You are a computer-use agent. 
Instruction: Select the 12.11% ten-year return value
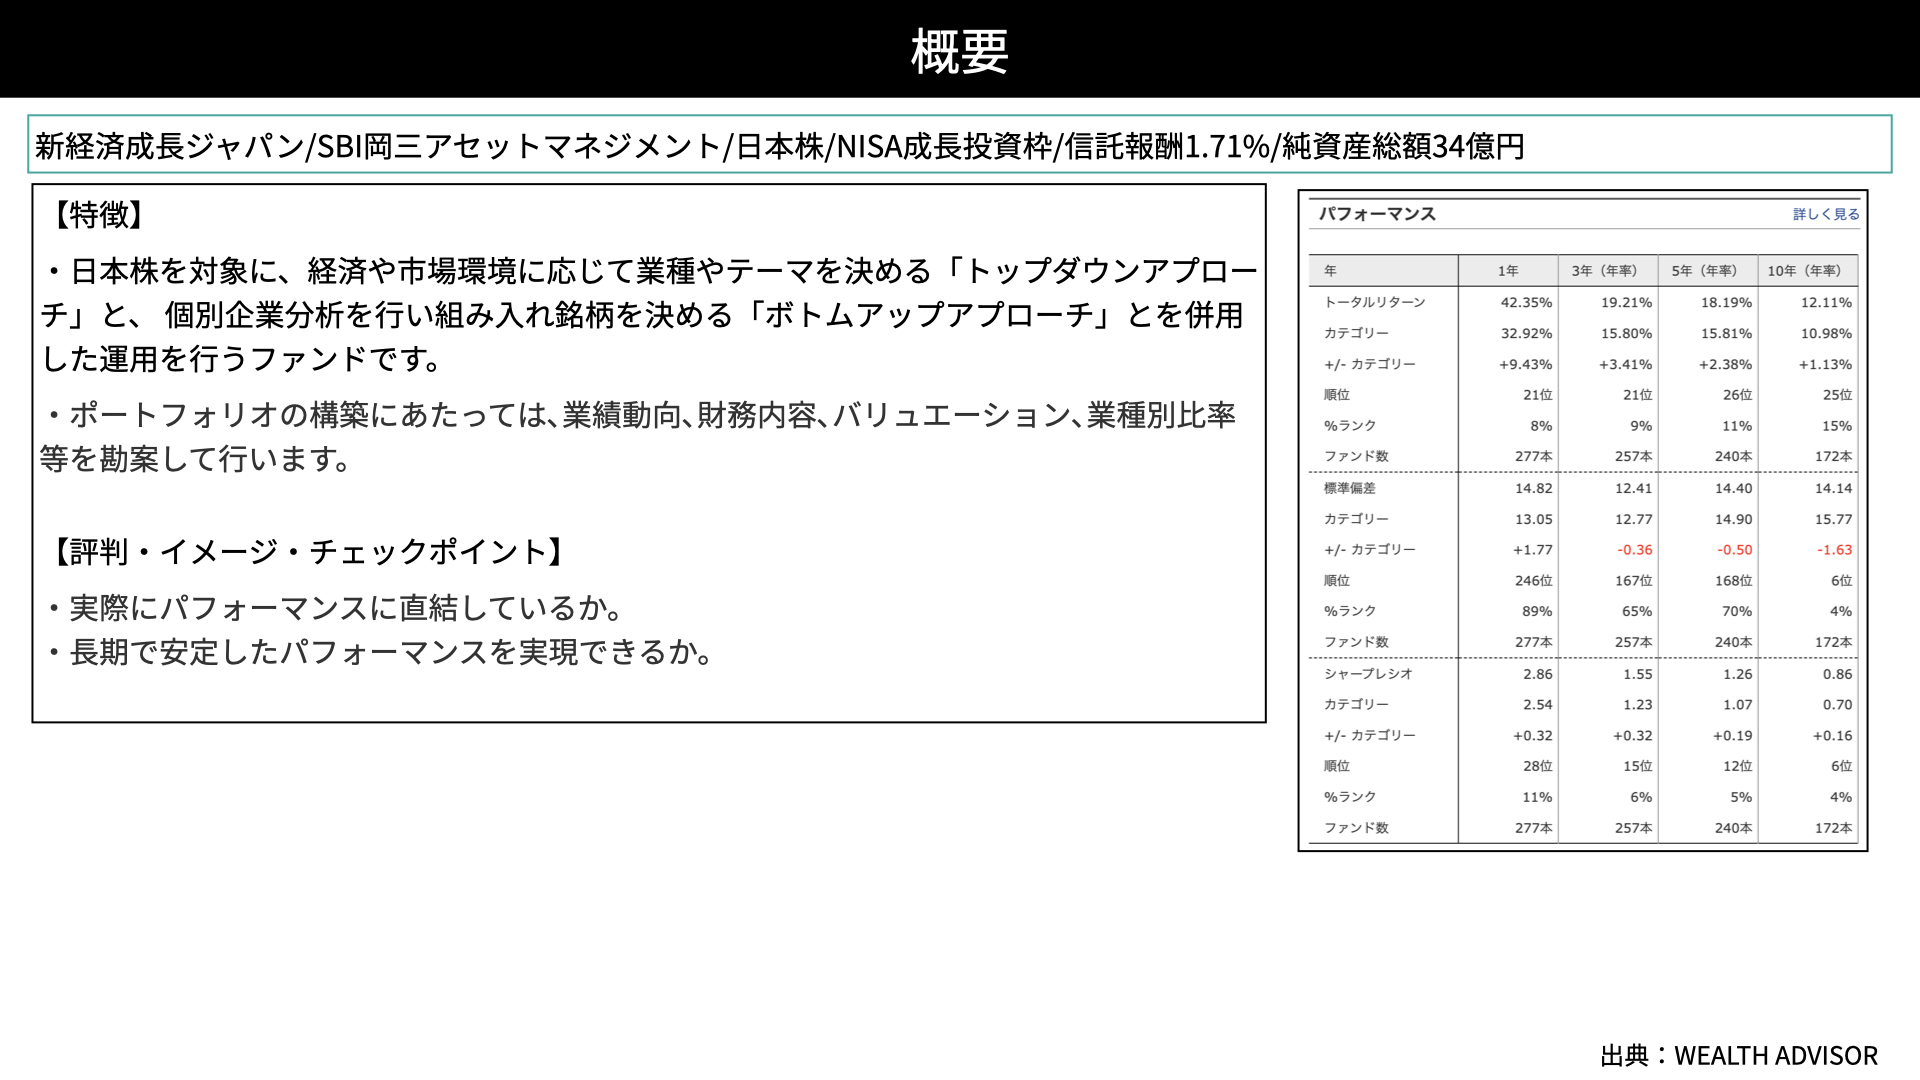click(x=1826, y=302)
